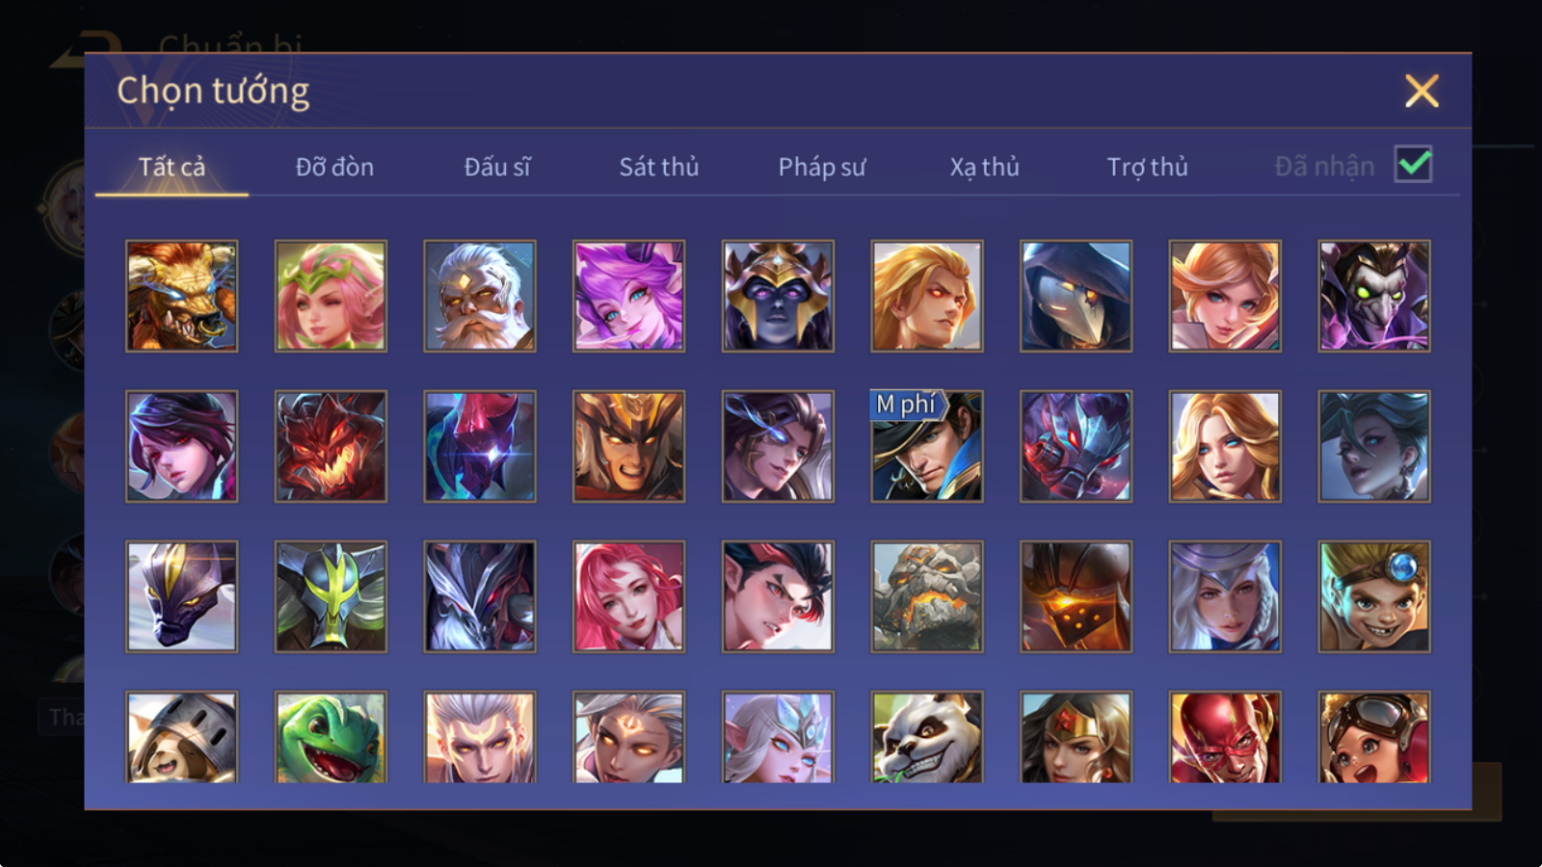Close the 'Chọn tướng' dialog
The image size is (1542, 867).
[1421, 91]
